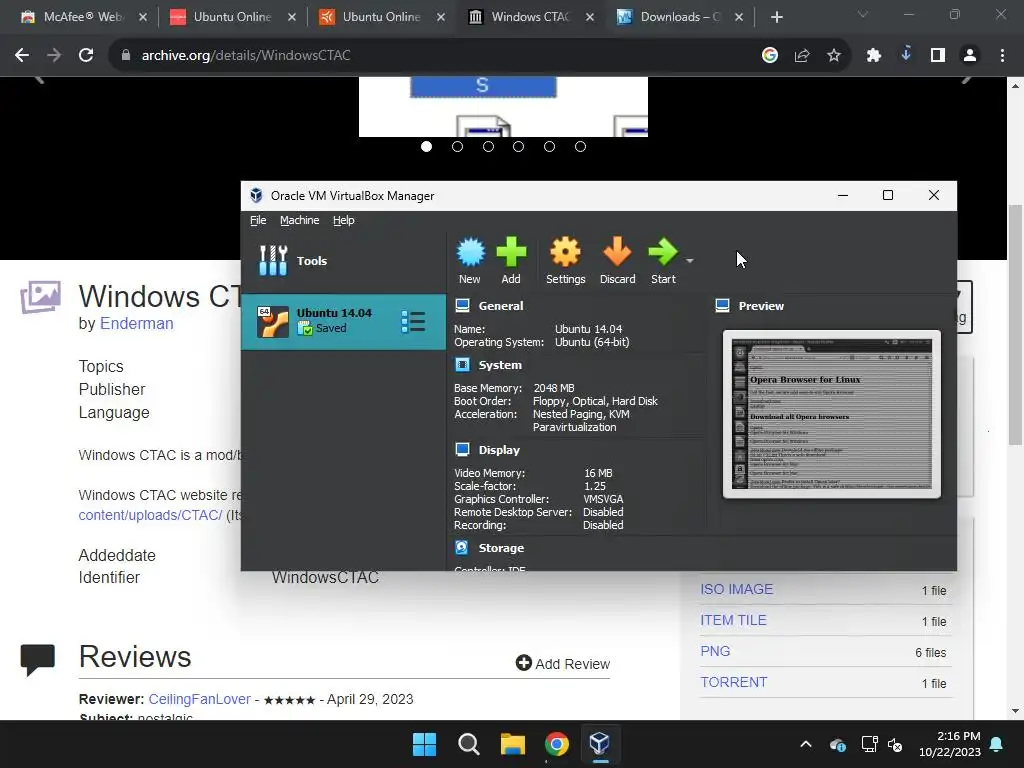Open VirtualBox Machine menu
Image resolution: width=1024 pixels, height=768 pixels.
coord(300,220)
